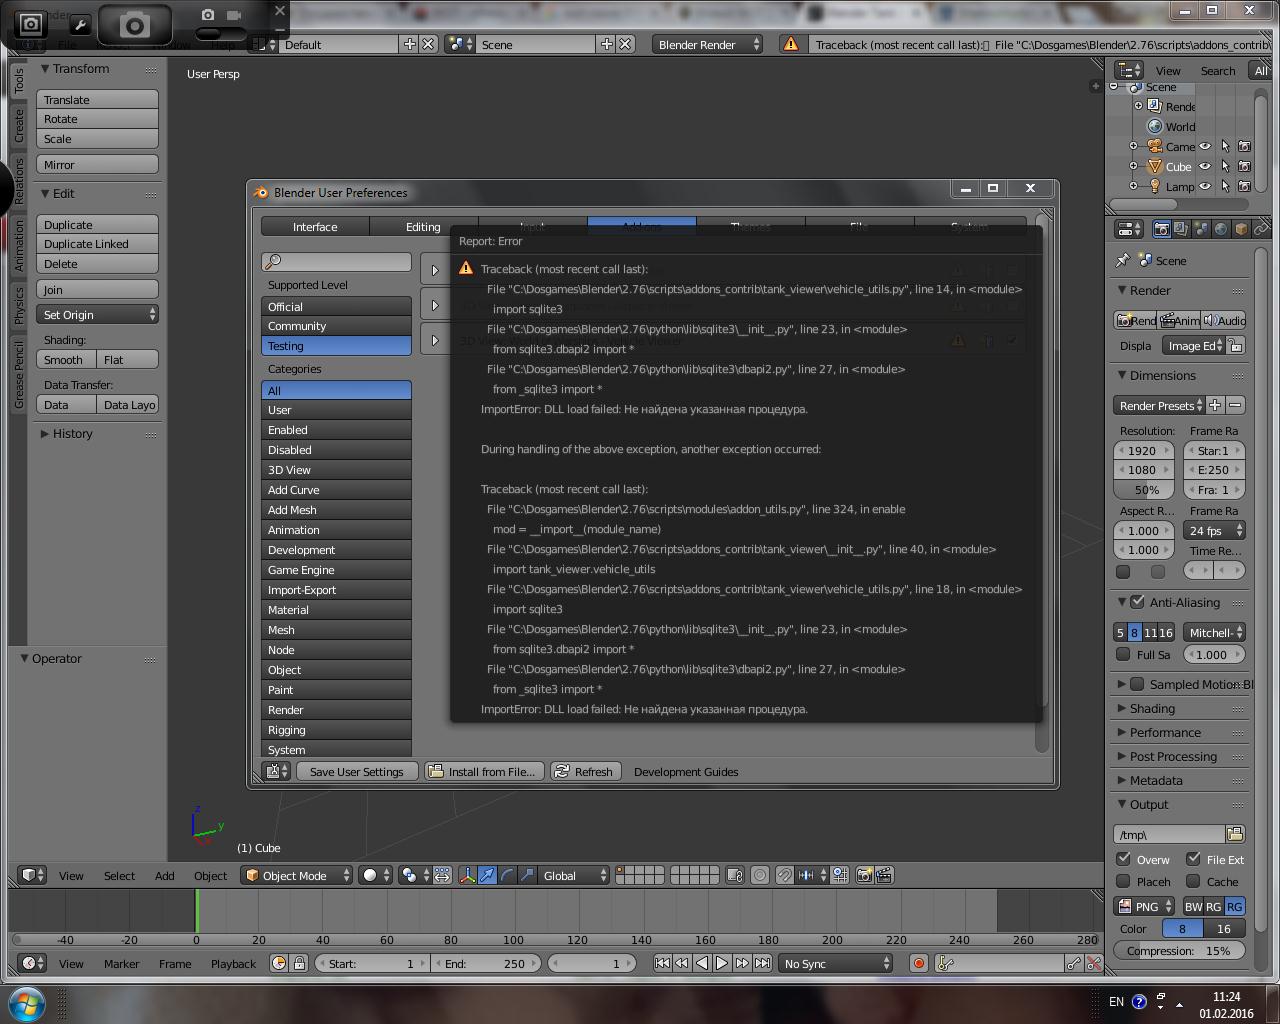Open the properties editor type selector
This screenshot has width=1280, height=1024.
point(1129,229)
